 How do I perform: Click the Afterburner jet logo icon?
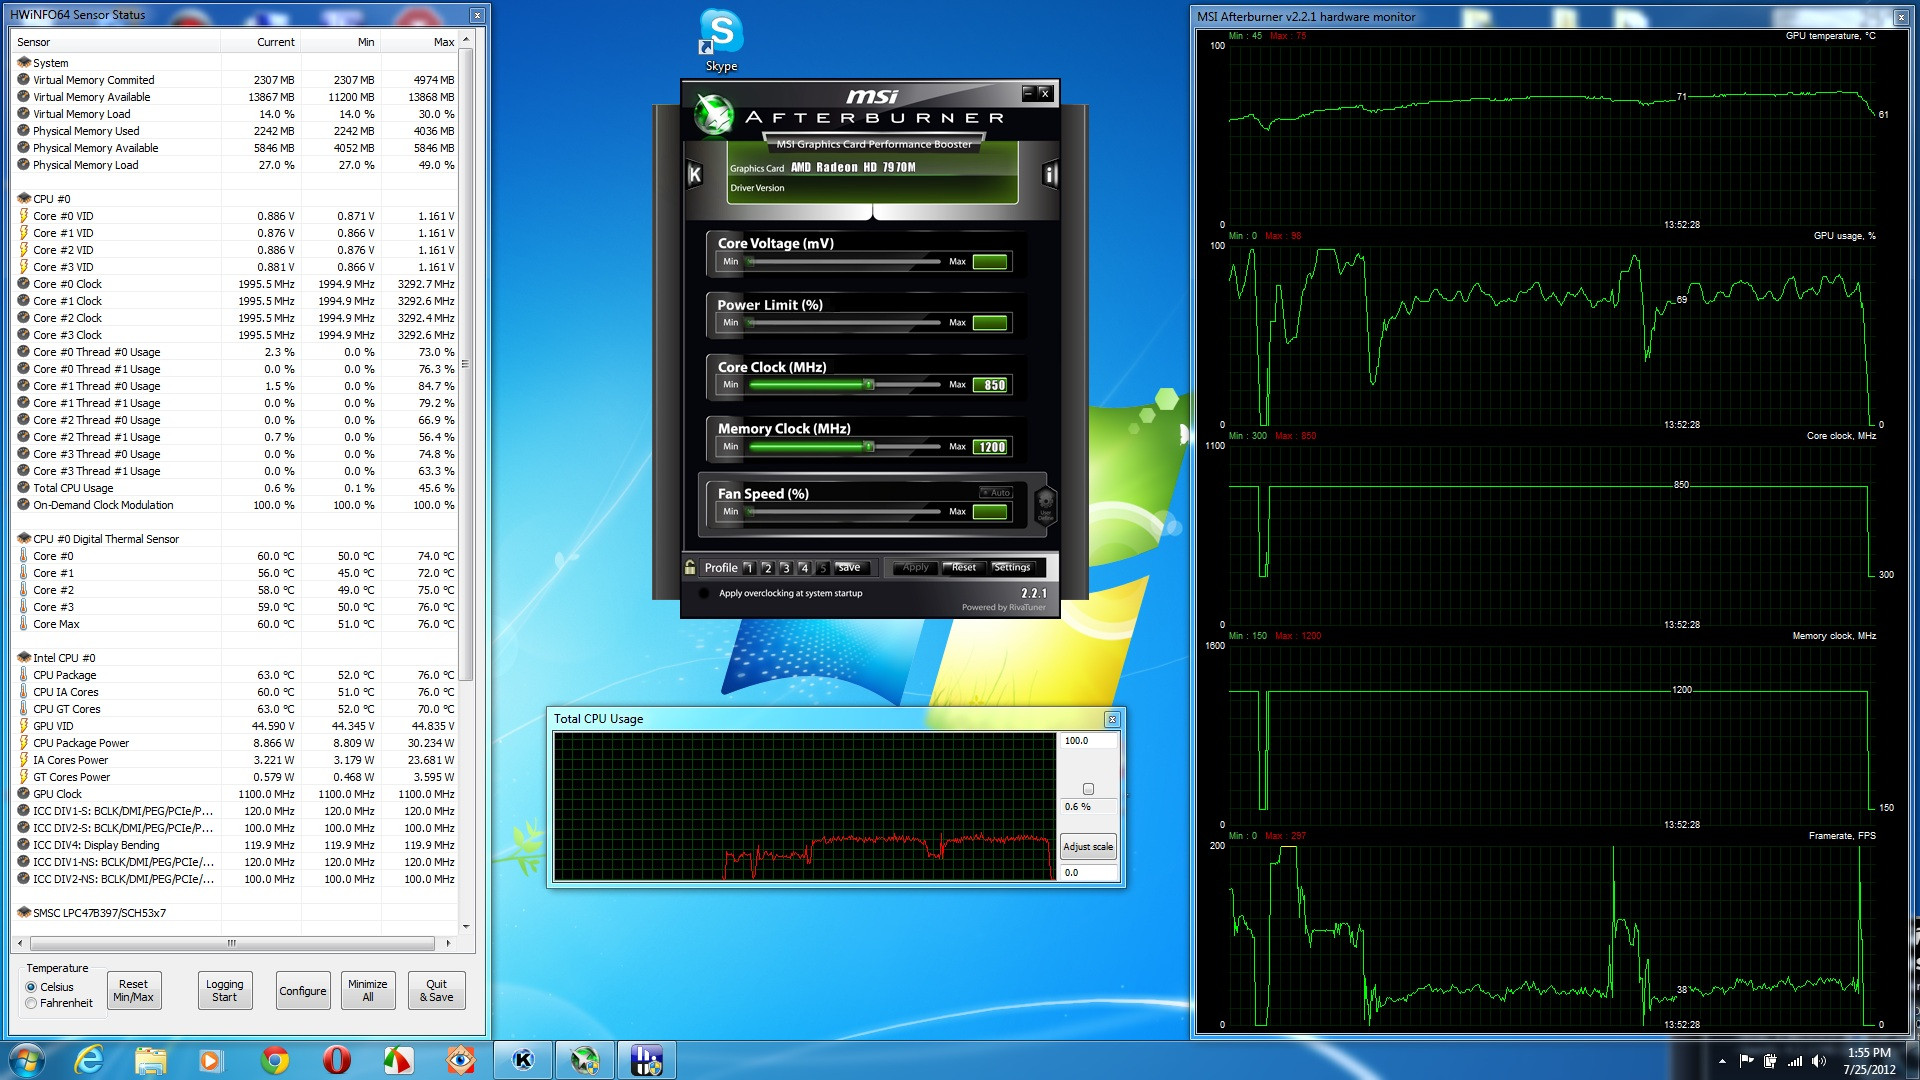pos(714,113)
